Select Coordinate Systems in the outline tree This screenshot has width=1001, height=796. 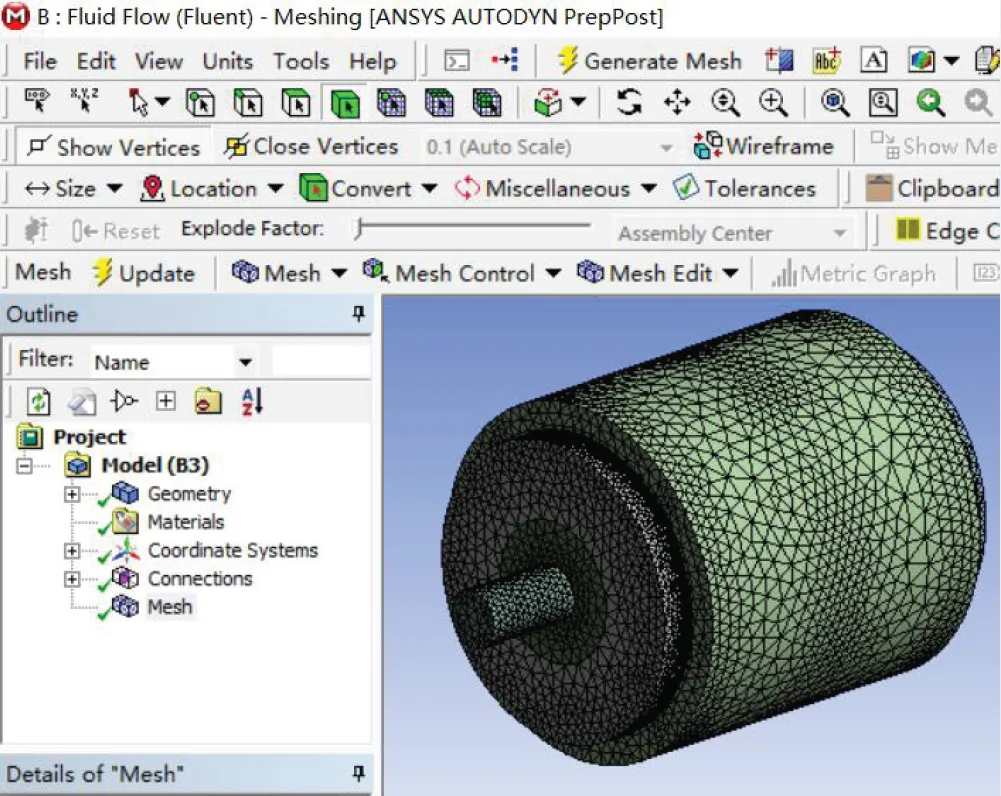click(x=232, y=550)
